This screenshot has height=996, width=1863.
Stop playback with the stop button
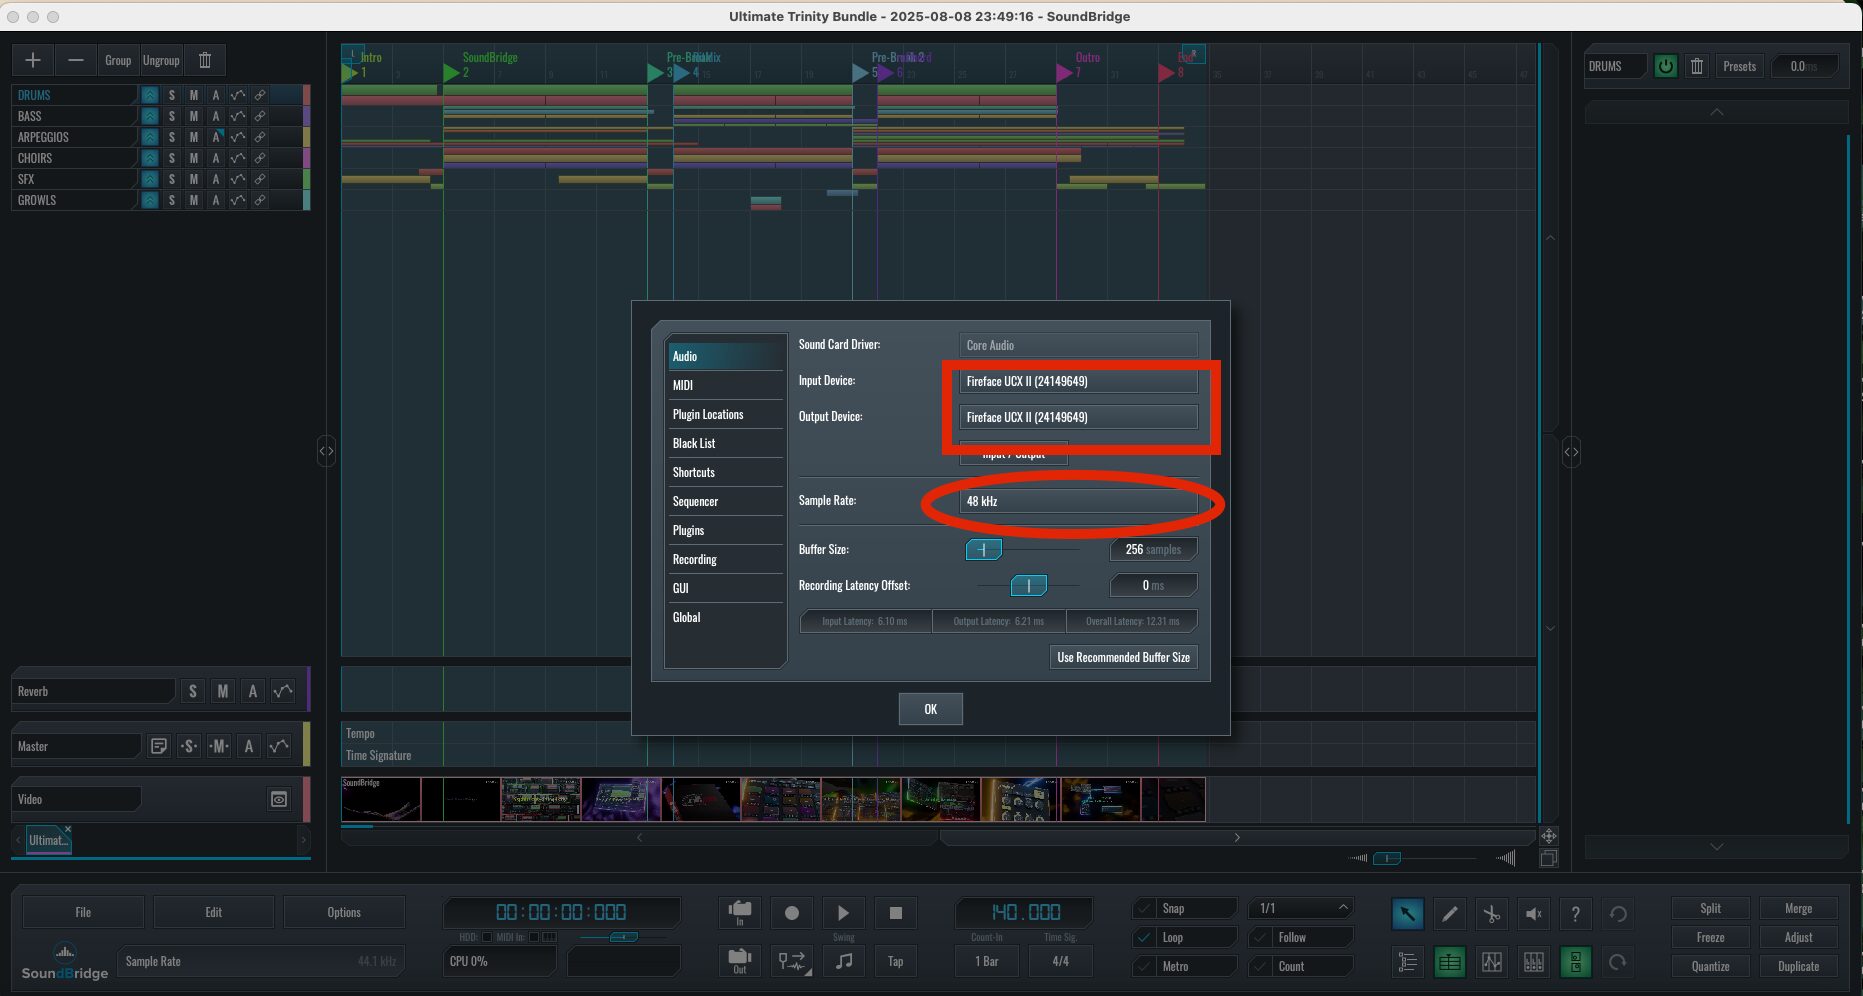point(895,913)
